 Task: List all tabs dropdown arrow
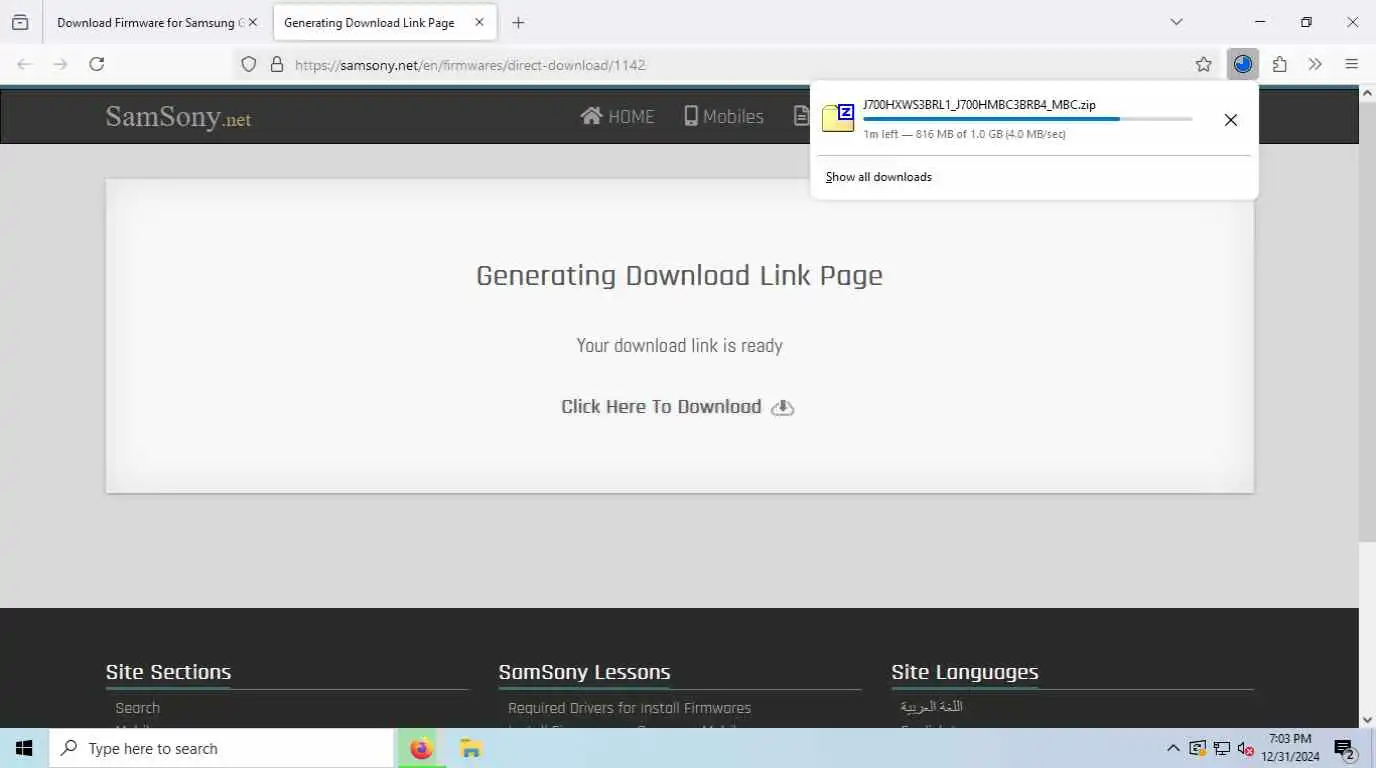click(x=1176, y=22)
